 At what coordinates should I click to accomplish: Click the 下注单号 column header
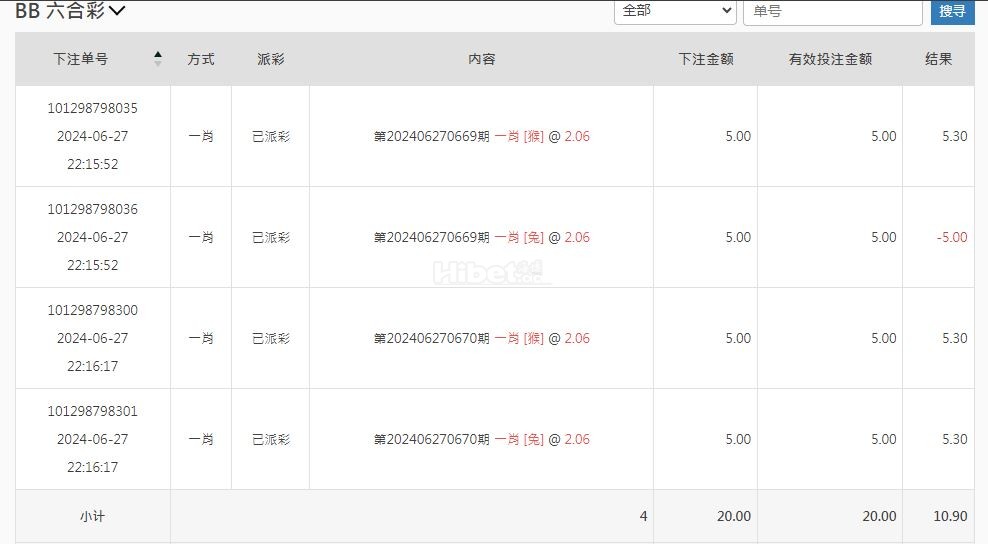point(81,59)
